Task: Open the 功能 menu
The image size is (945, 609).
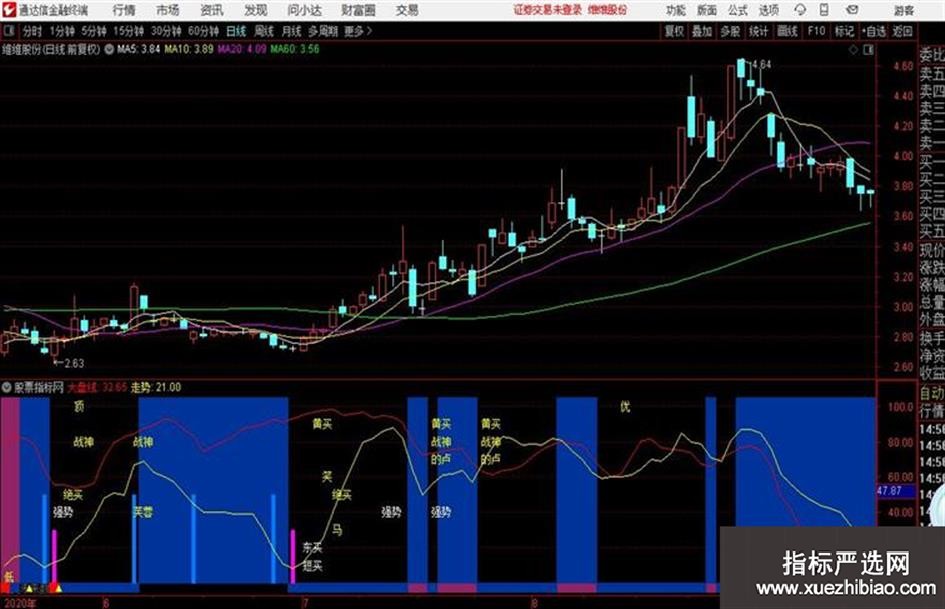Action: 676,10
